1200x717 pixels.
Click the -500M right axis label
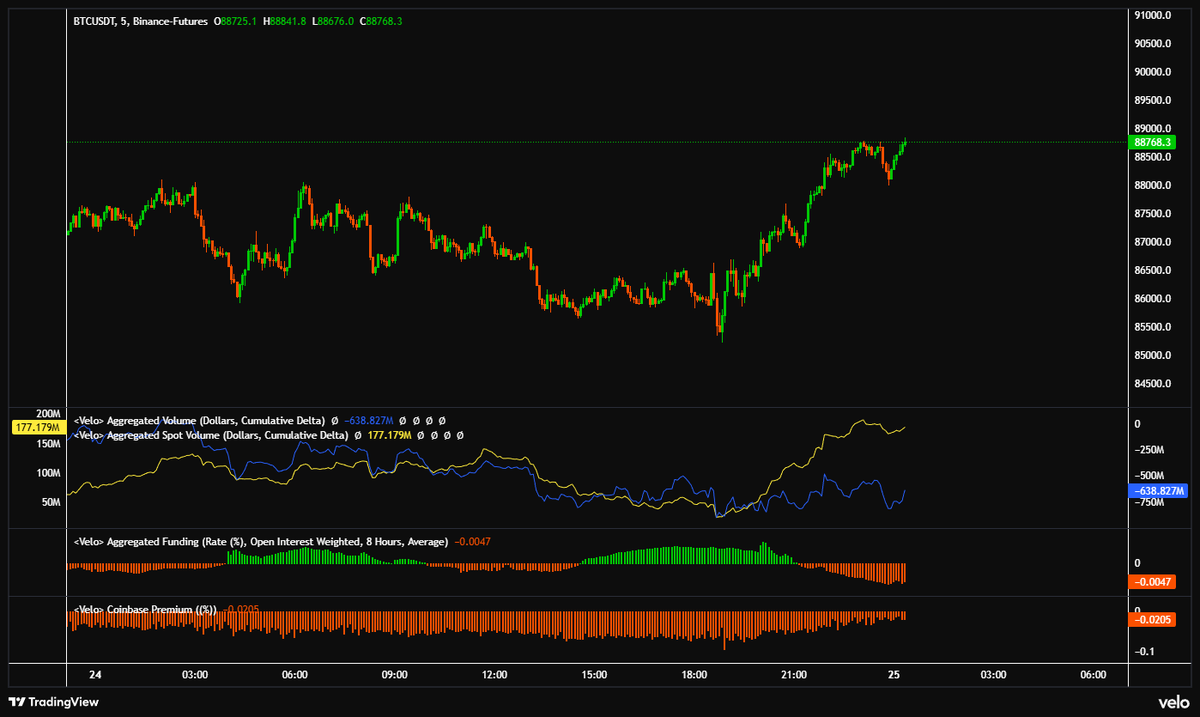[1150, 476]
